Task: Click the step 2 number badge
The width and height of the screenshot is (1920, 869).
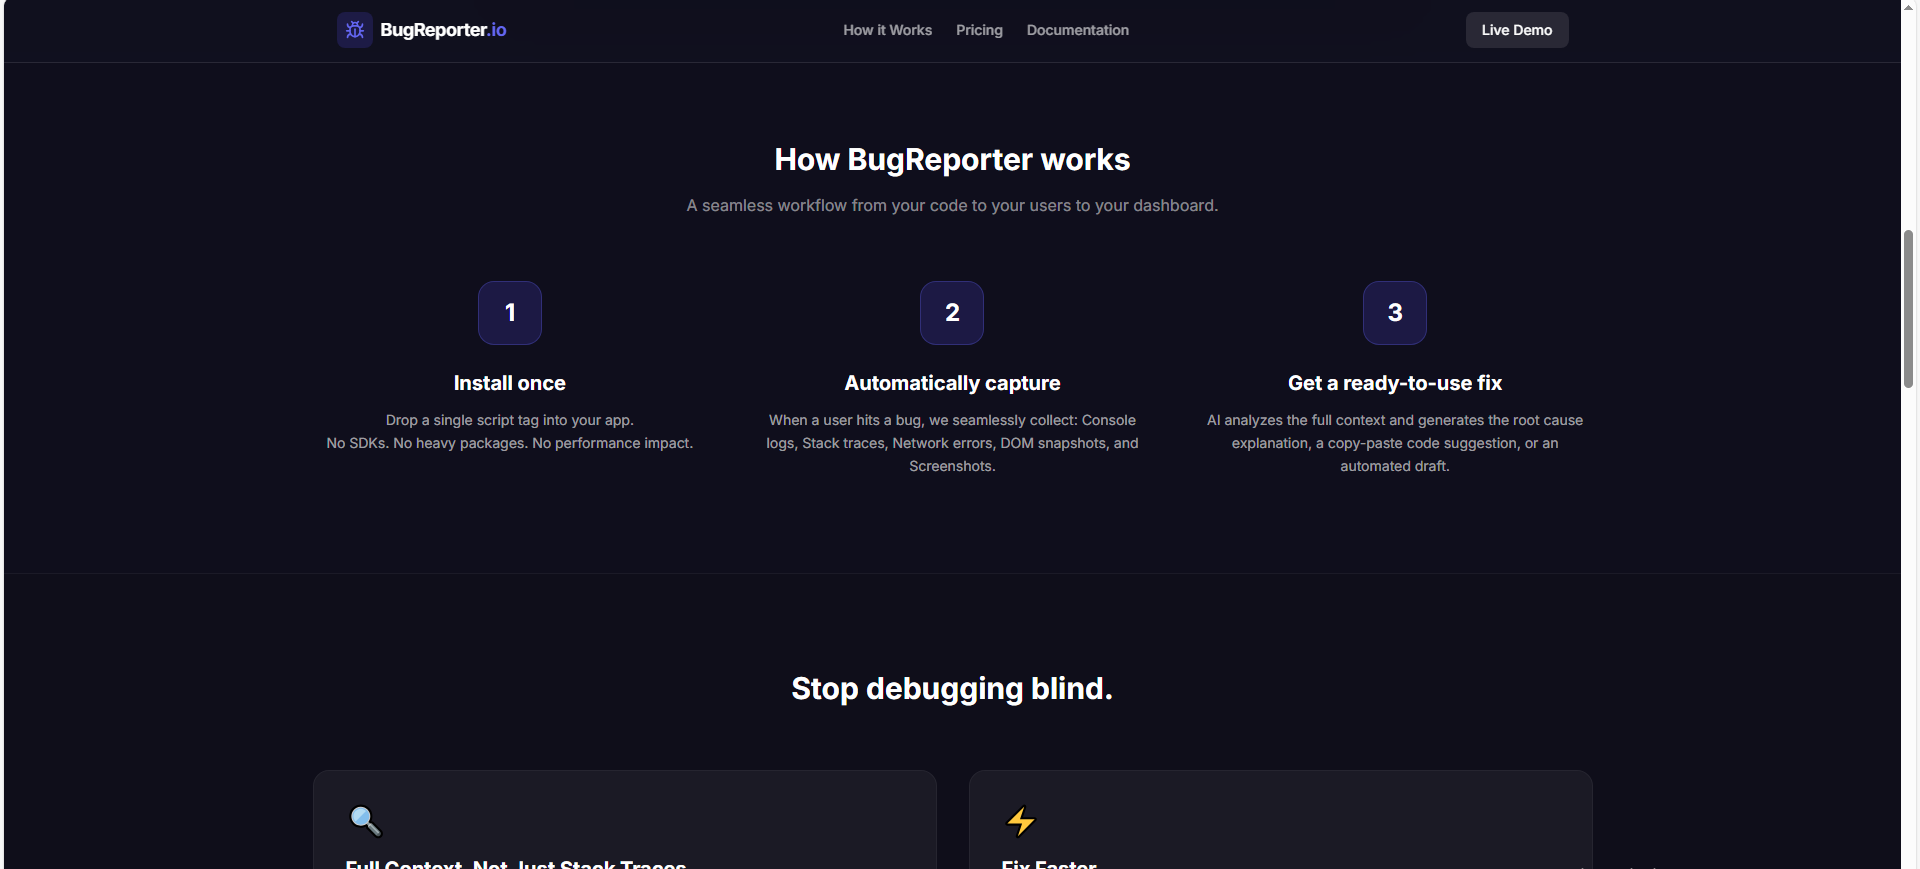Action: [x=952, y=313]
